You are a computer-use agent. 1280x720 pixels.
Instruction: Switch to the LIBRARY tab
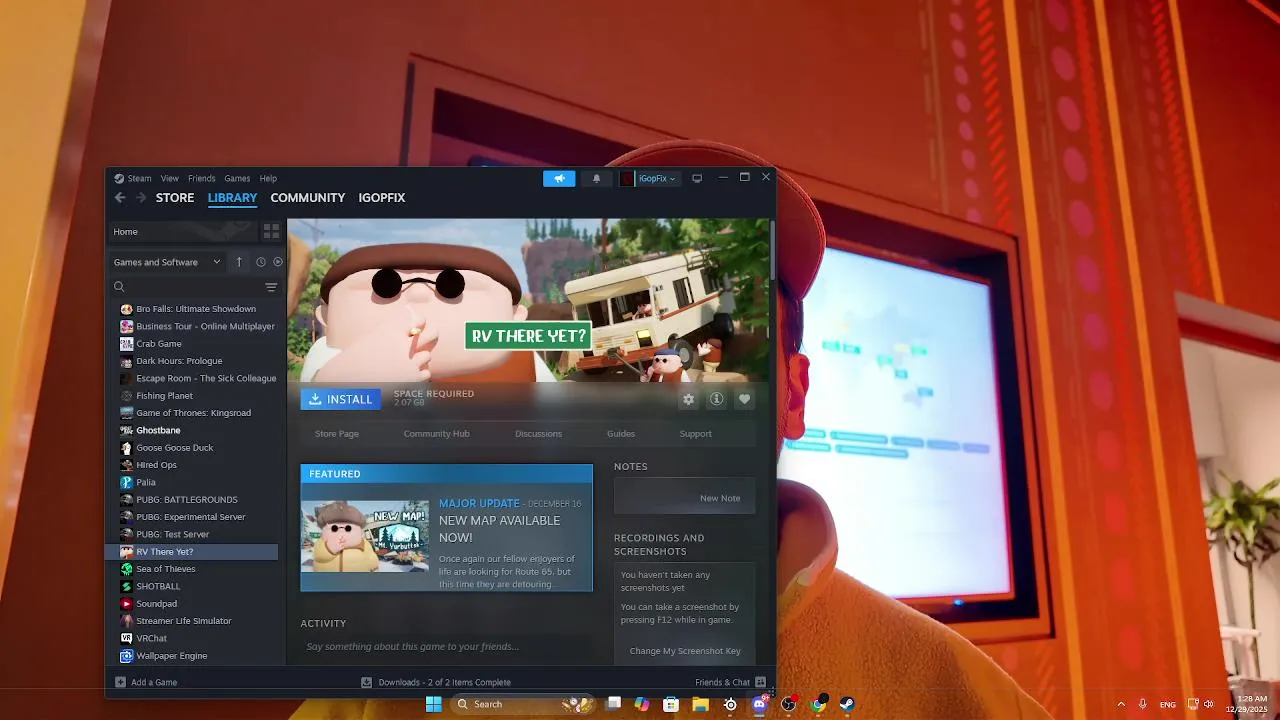tap(232, 198)
